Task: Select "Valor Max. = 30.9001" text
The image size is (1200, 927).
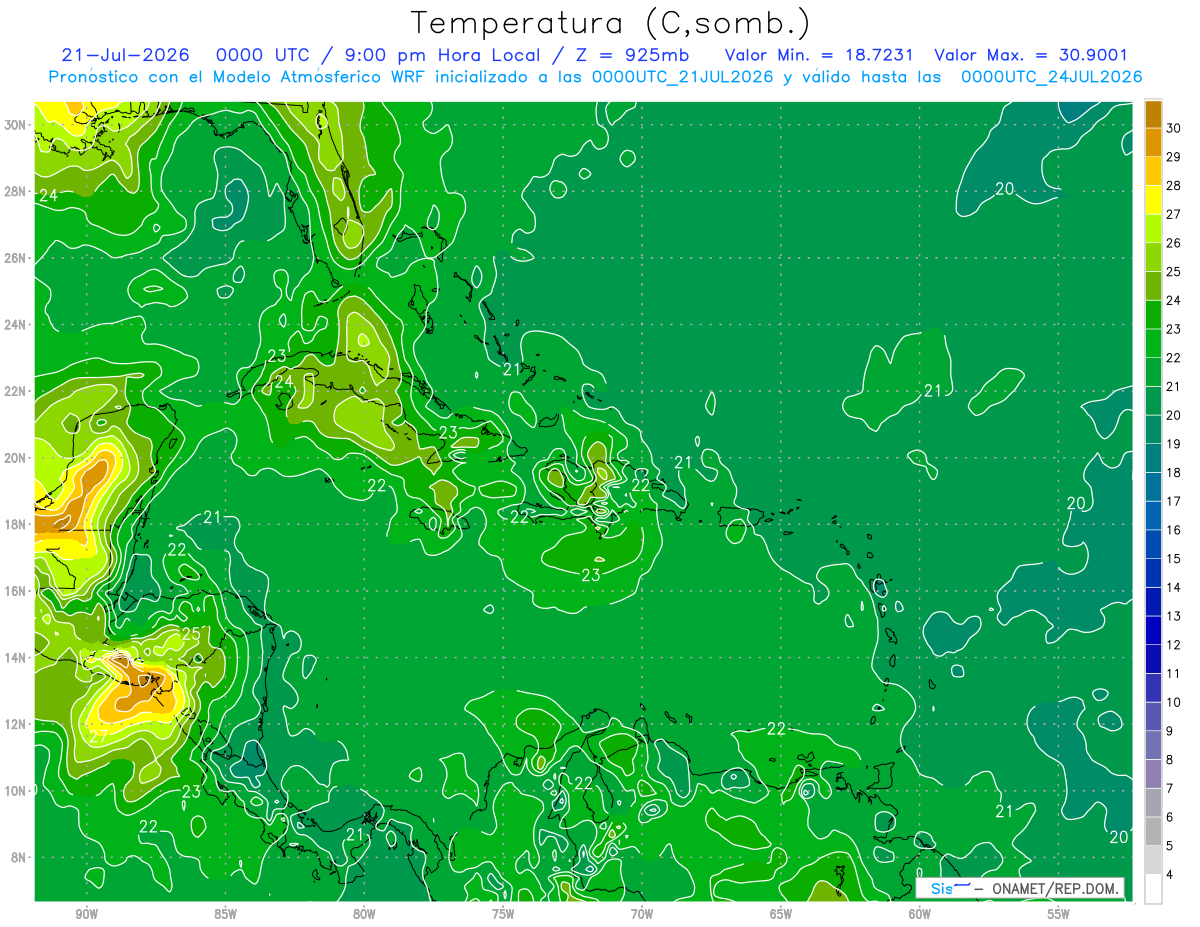Action: pos(1030,55)
